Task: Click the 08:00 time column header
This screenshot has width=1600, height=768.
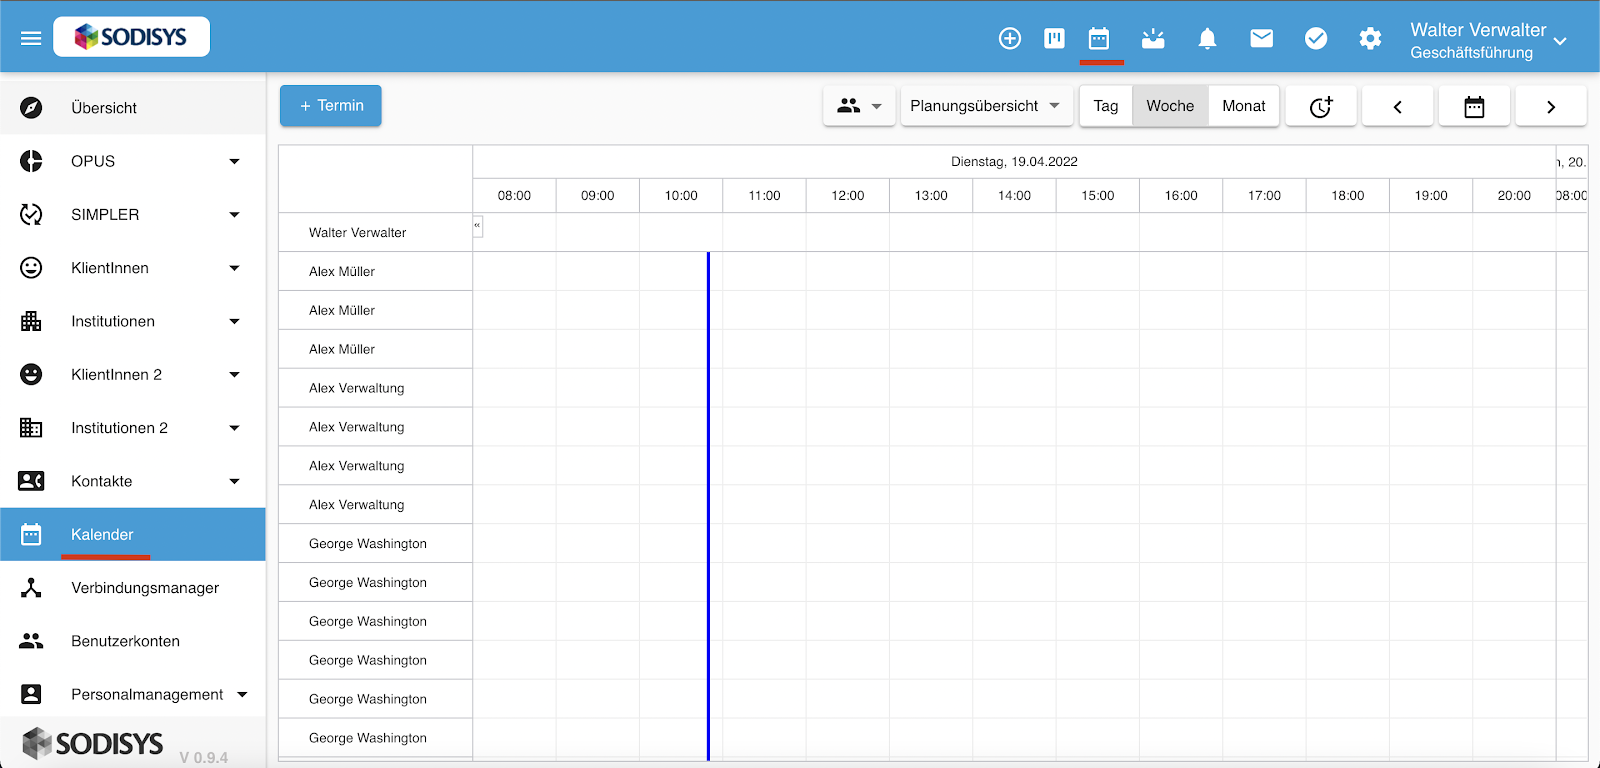Action: pos(514,195)
